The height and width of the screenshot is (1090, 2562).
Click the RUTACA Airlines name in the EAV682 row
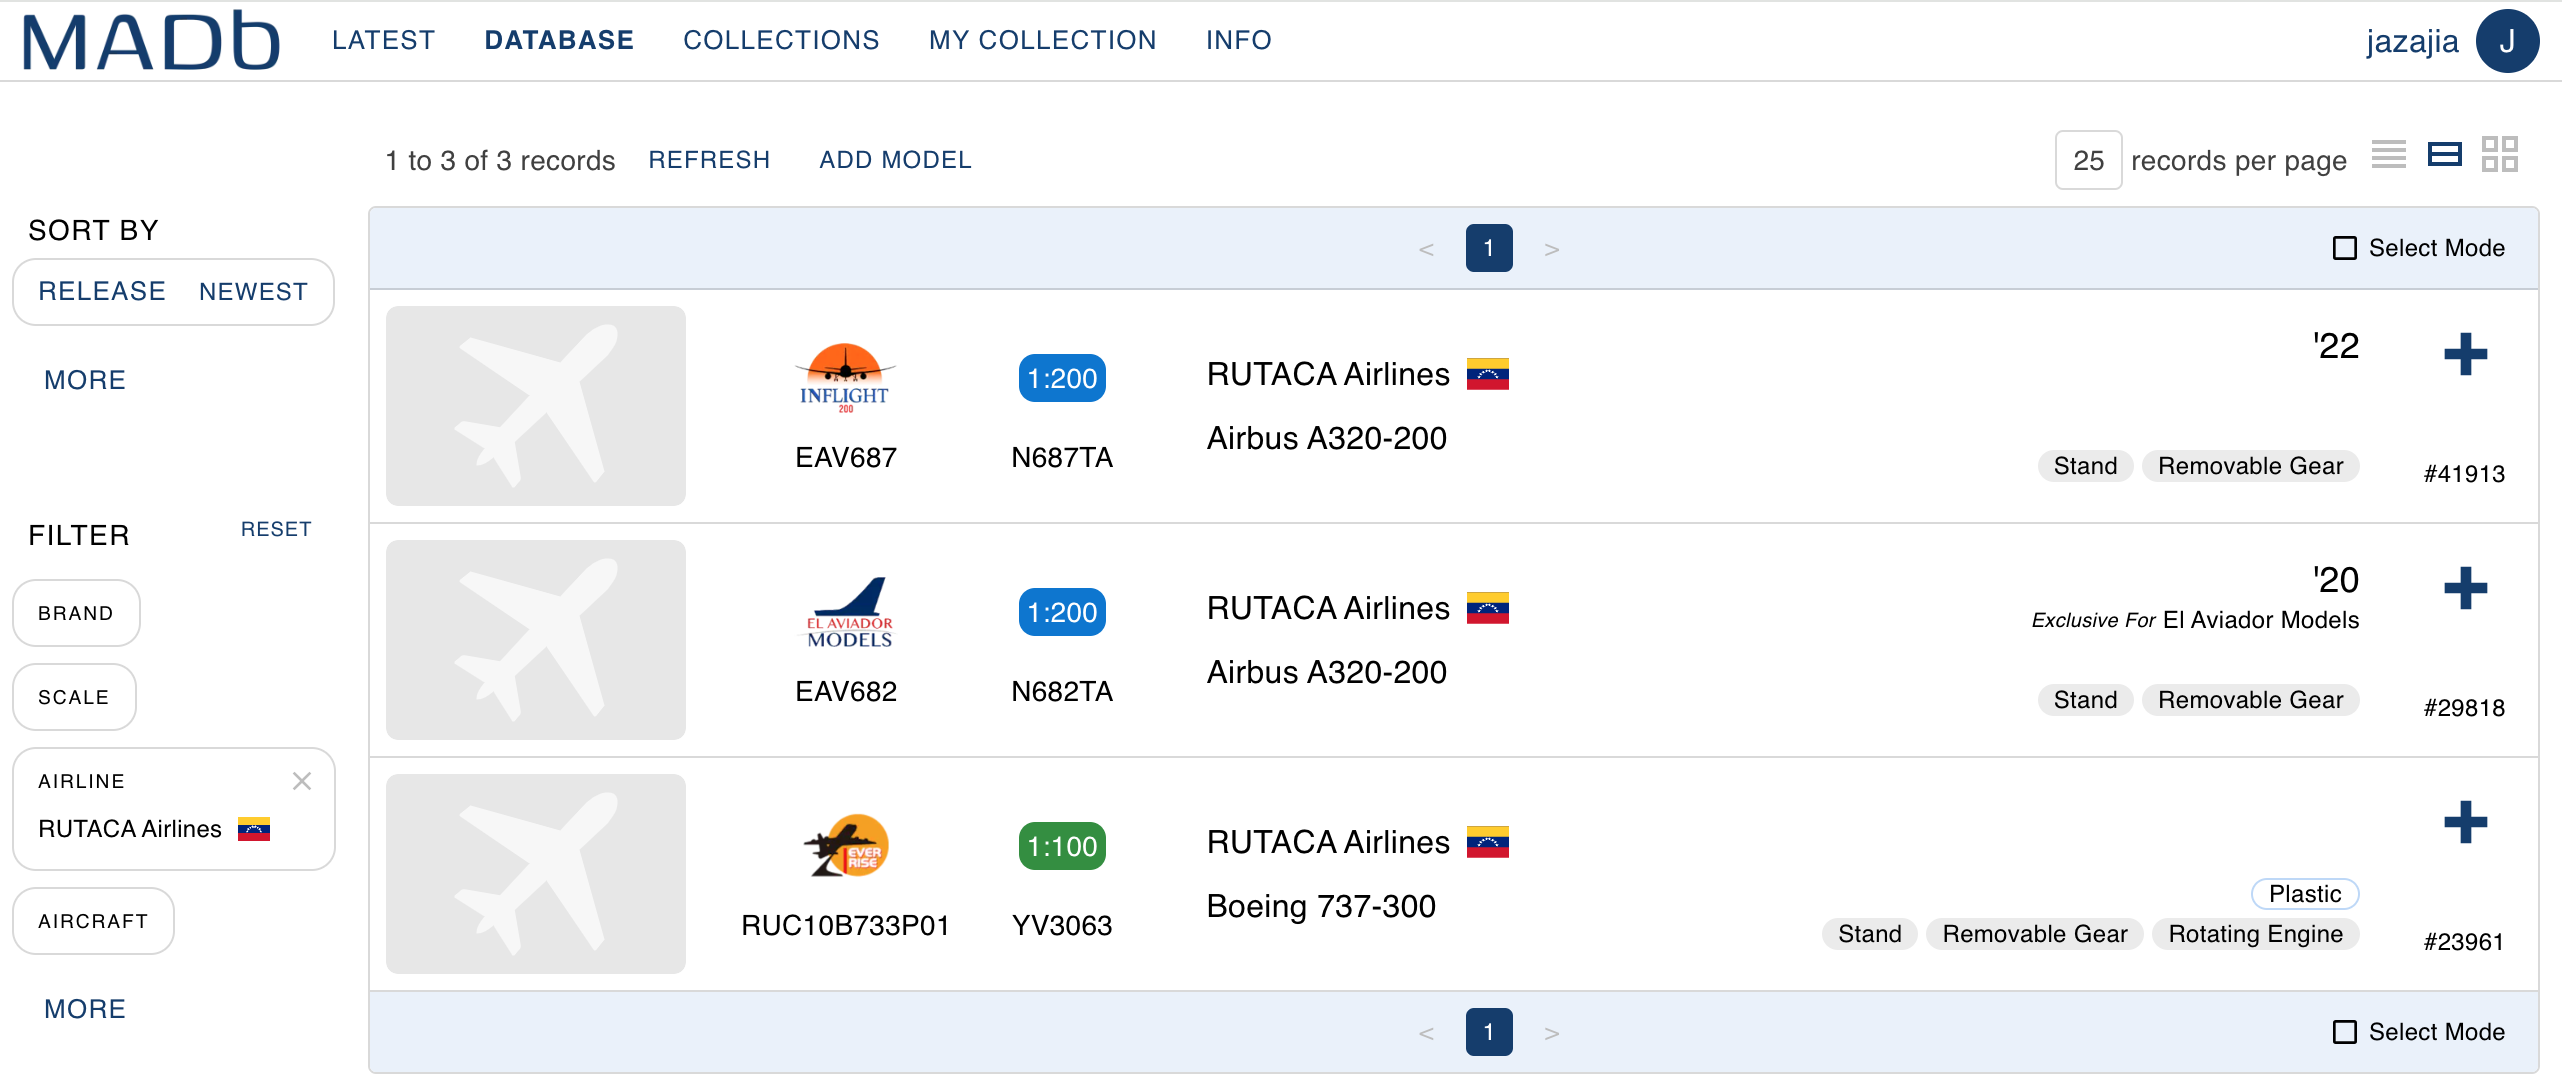1328,608
